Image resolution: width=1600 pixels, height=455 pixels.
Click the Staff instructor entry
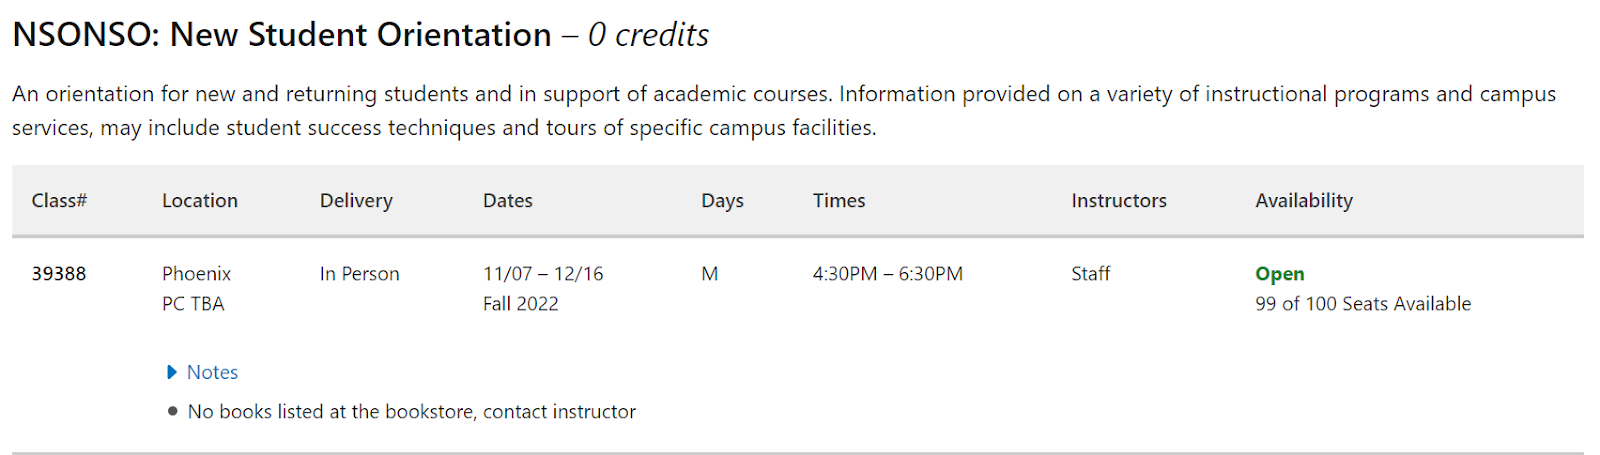tap(1091, 274)
